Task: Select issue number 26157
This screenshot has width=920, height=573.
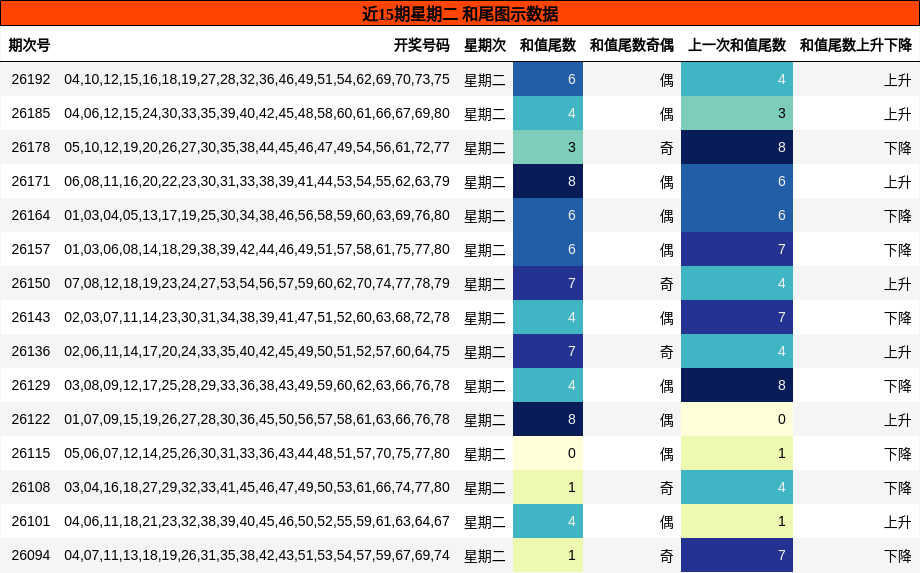Action: pyautogui.click(x=31, y=249)
